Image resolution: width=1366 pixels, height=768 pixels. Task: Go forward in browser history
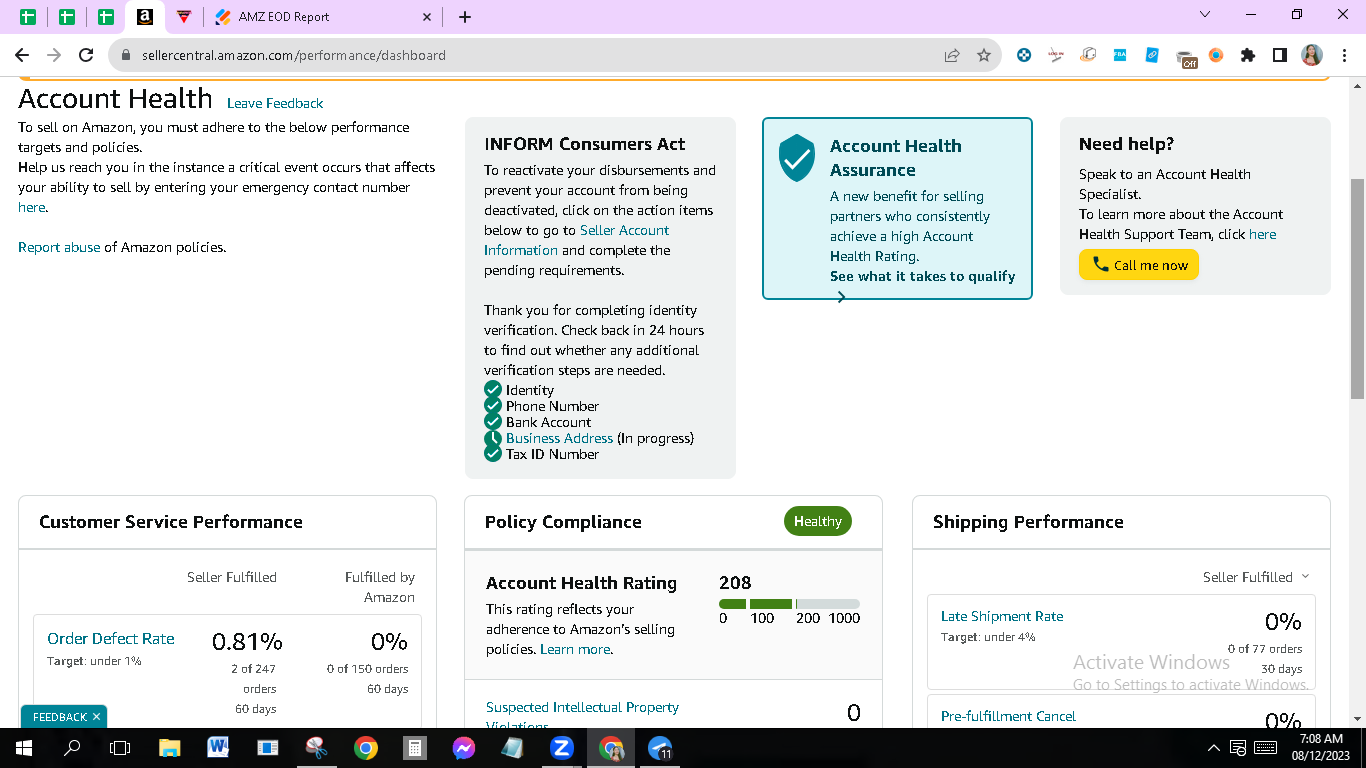(54, 56)
